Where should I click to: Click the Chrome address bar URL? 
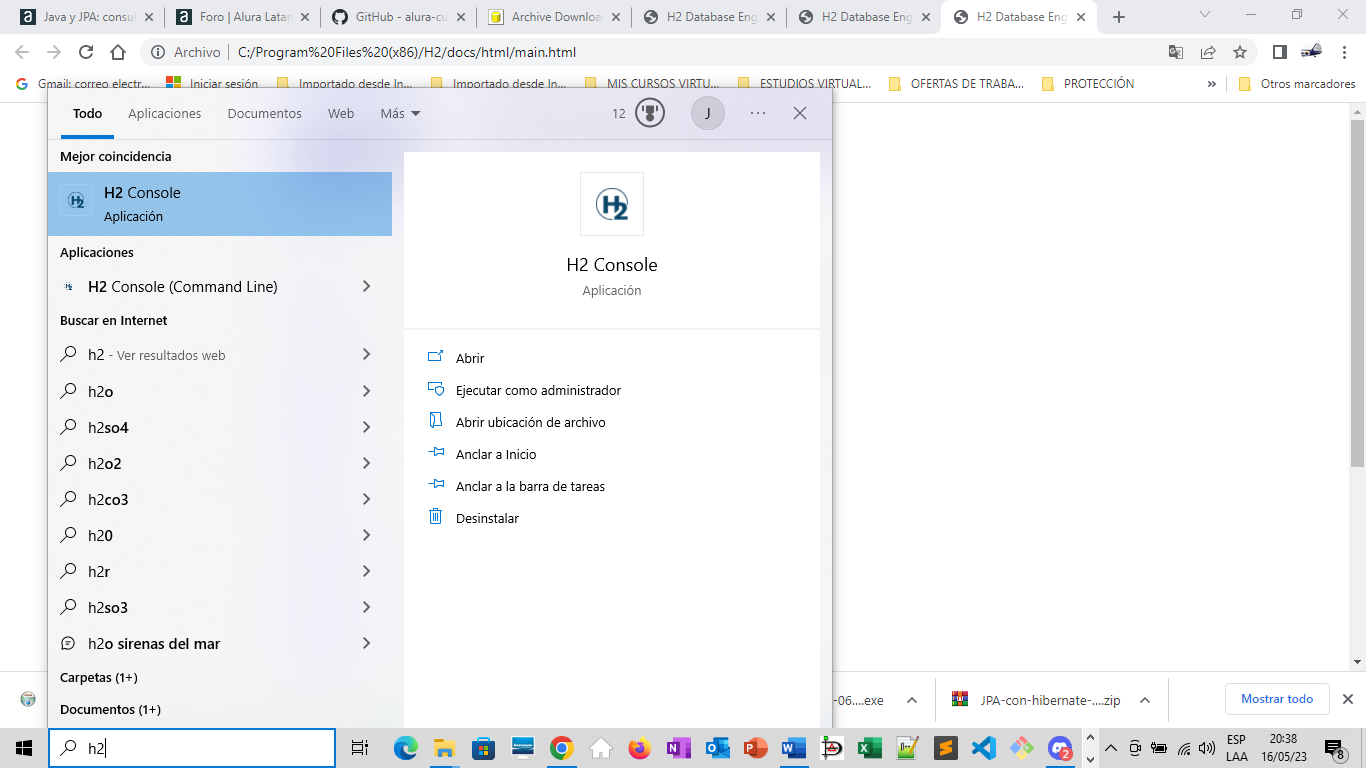(406, 52)
